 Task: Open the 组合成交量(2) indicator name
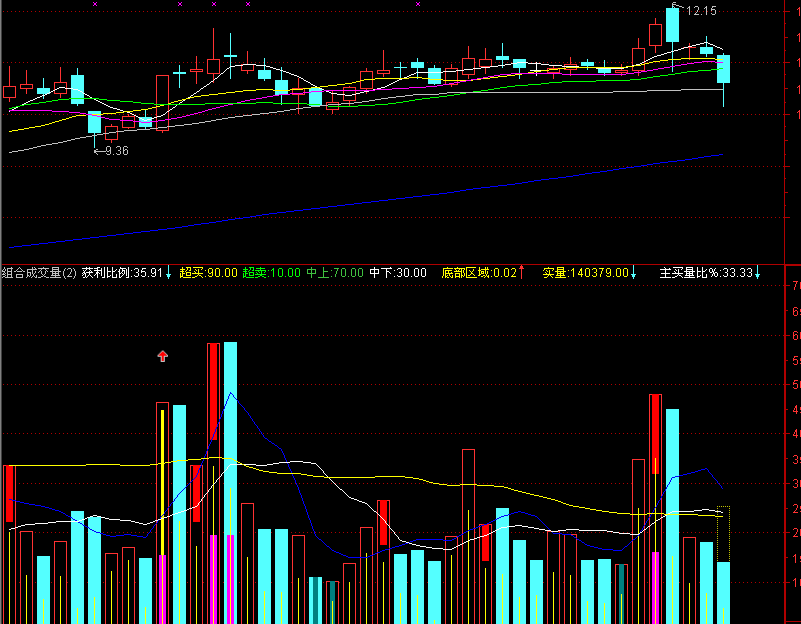point(39,273)
